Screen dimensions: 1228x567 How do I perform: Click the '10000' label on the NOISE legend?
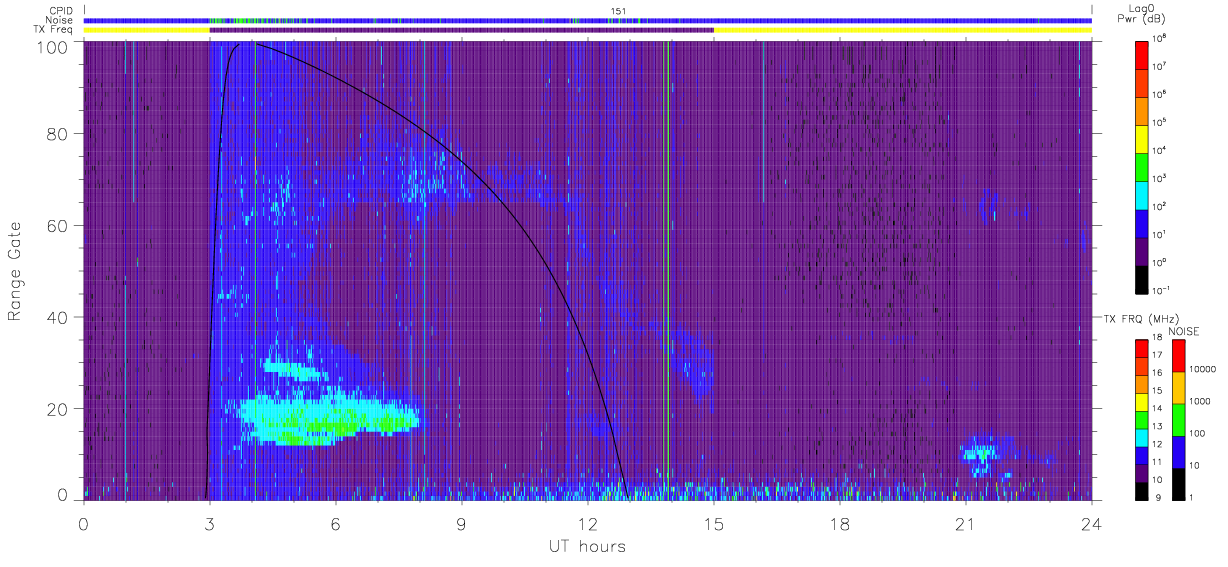click(x=1201, y=371)
